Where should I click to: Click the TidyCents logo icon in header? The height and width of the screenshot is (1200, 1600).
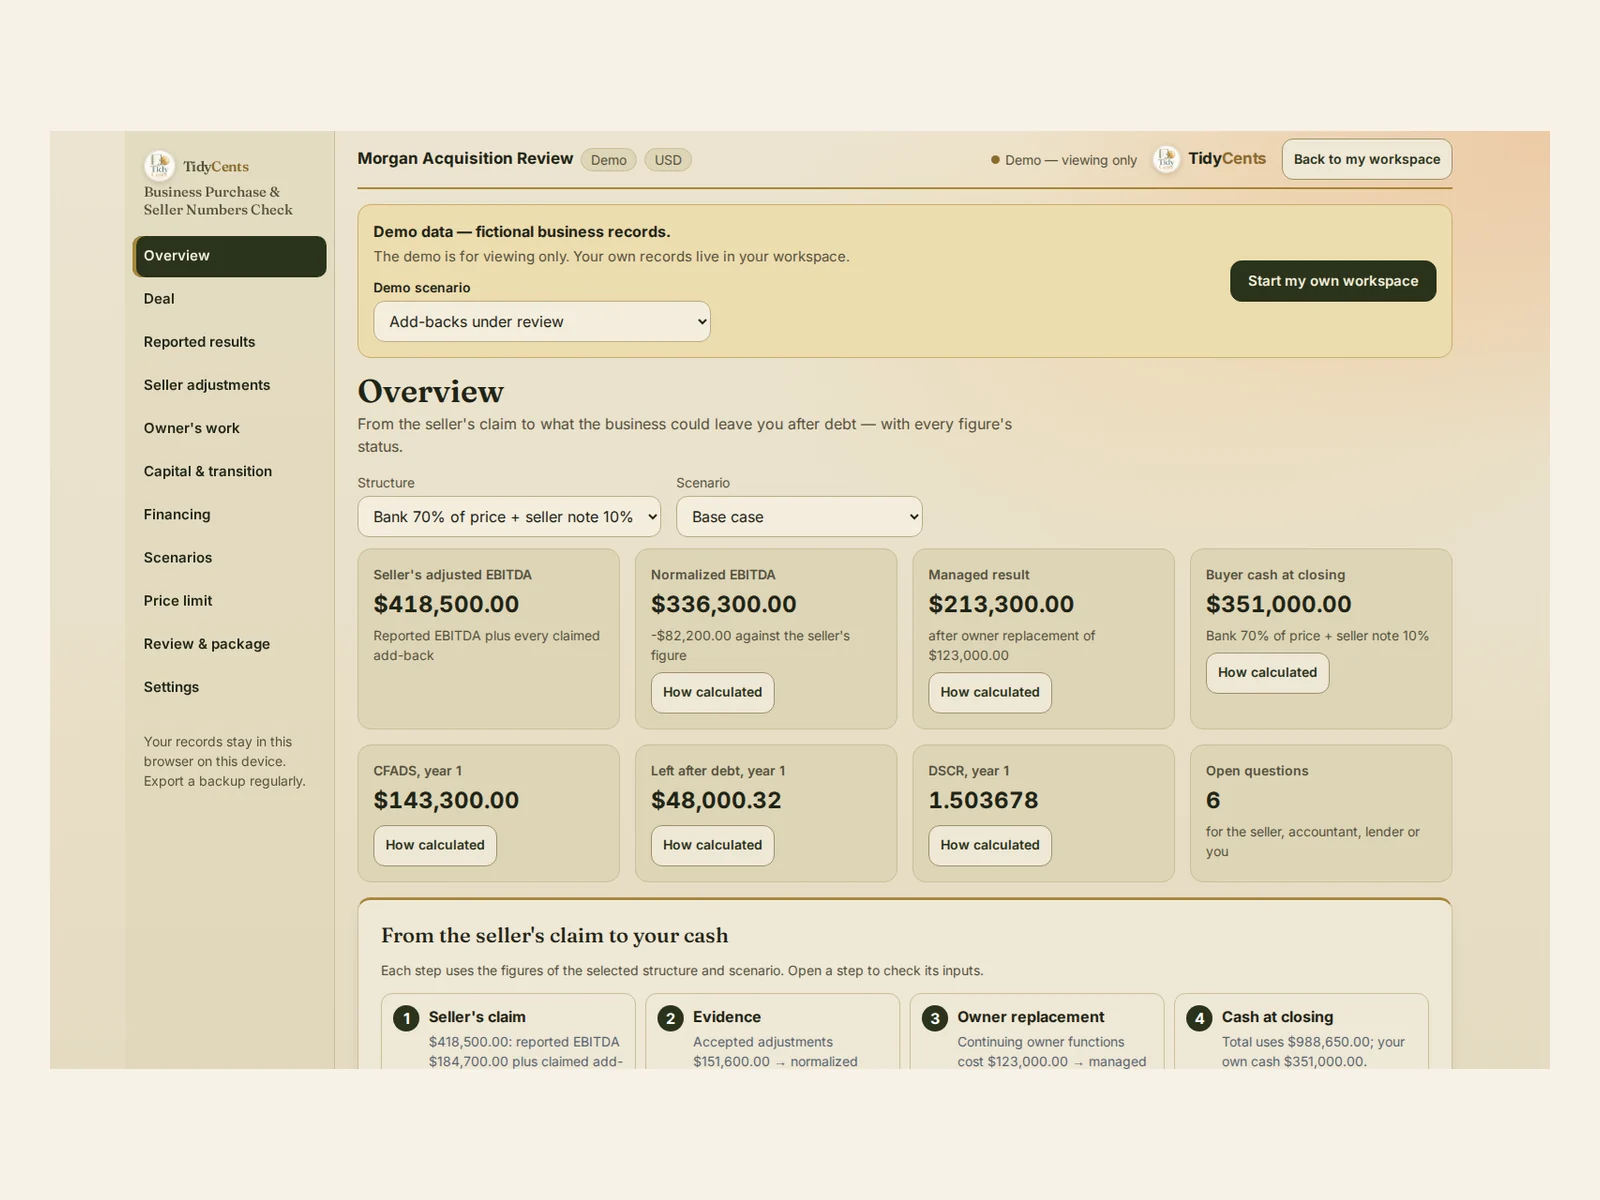point(1166,159)
